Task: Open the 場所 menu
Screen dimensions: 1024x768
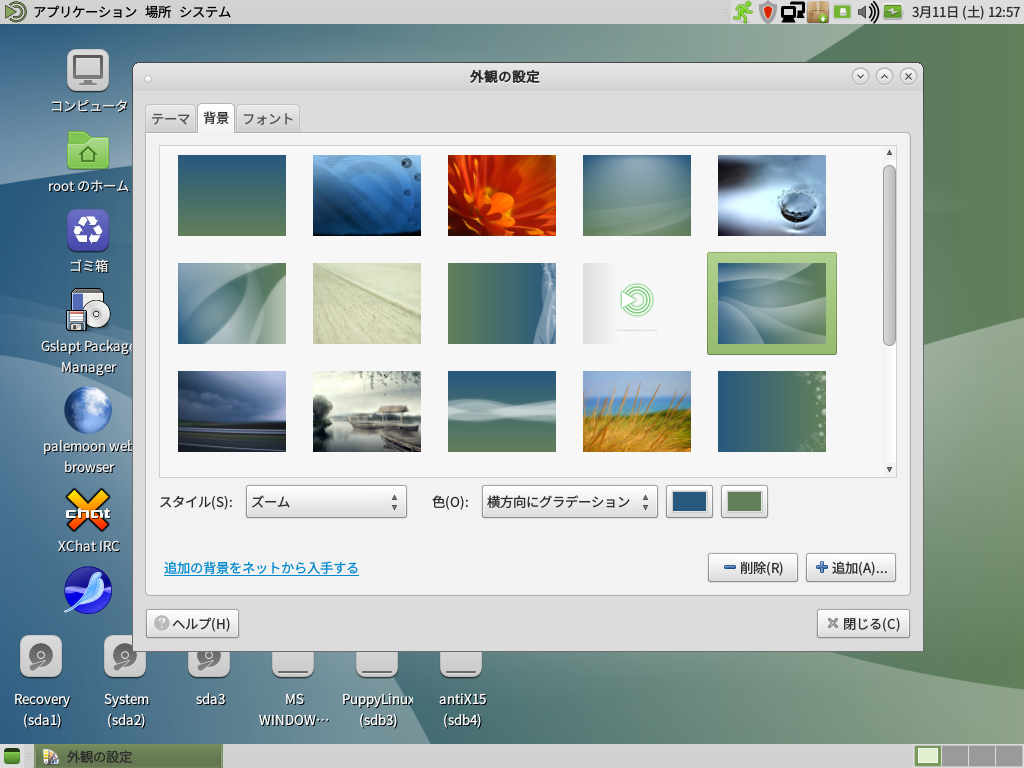Action: pos(158,12)
